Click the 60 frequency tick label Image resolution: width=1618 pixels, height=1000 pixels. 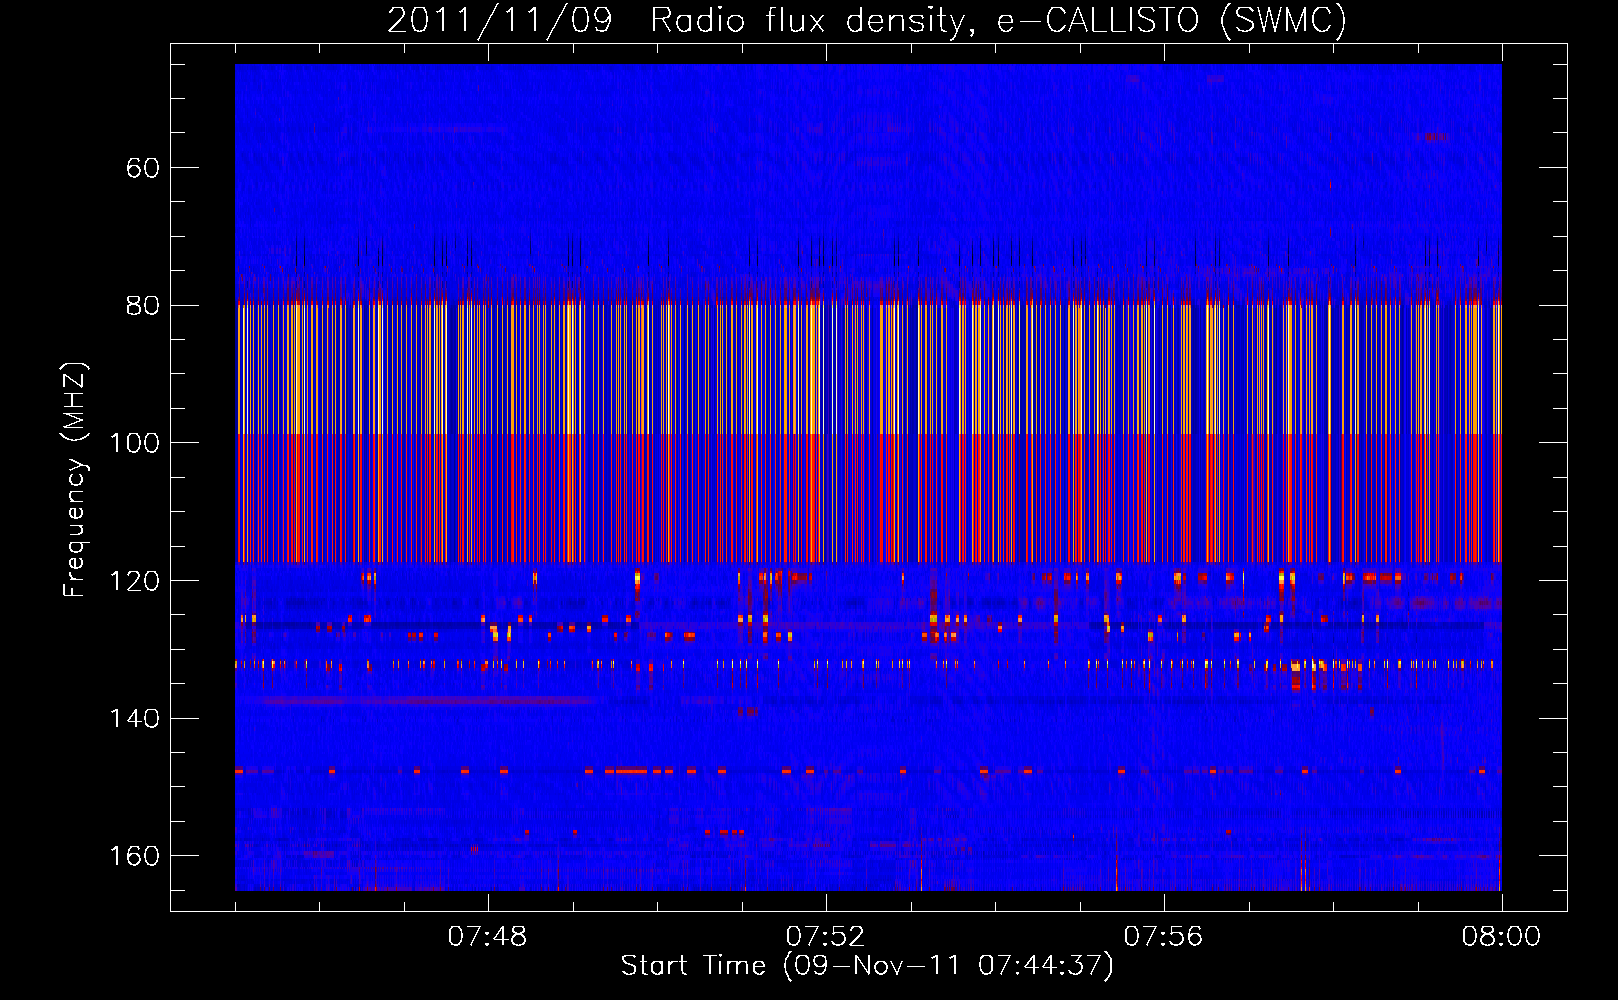coord(143,168)
